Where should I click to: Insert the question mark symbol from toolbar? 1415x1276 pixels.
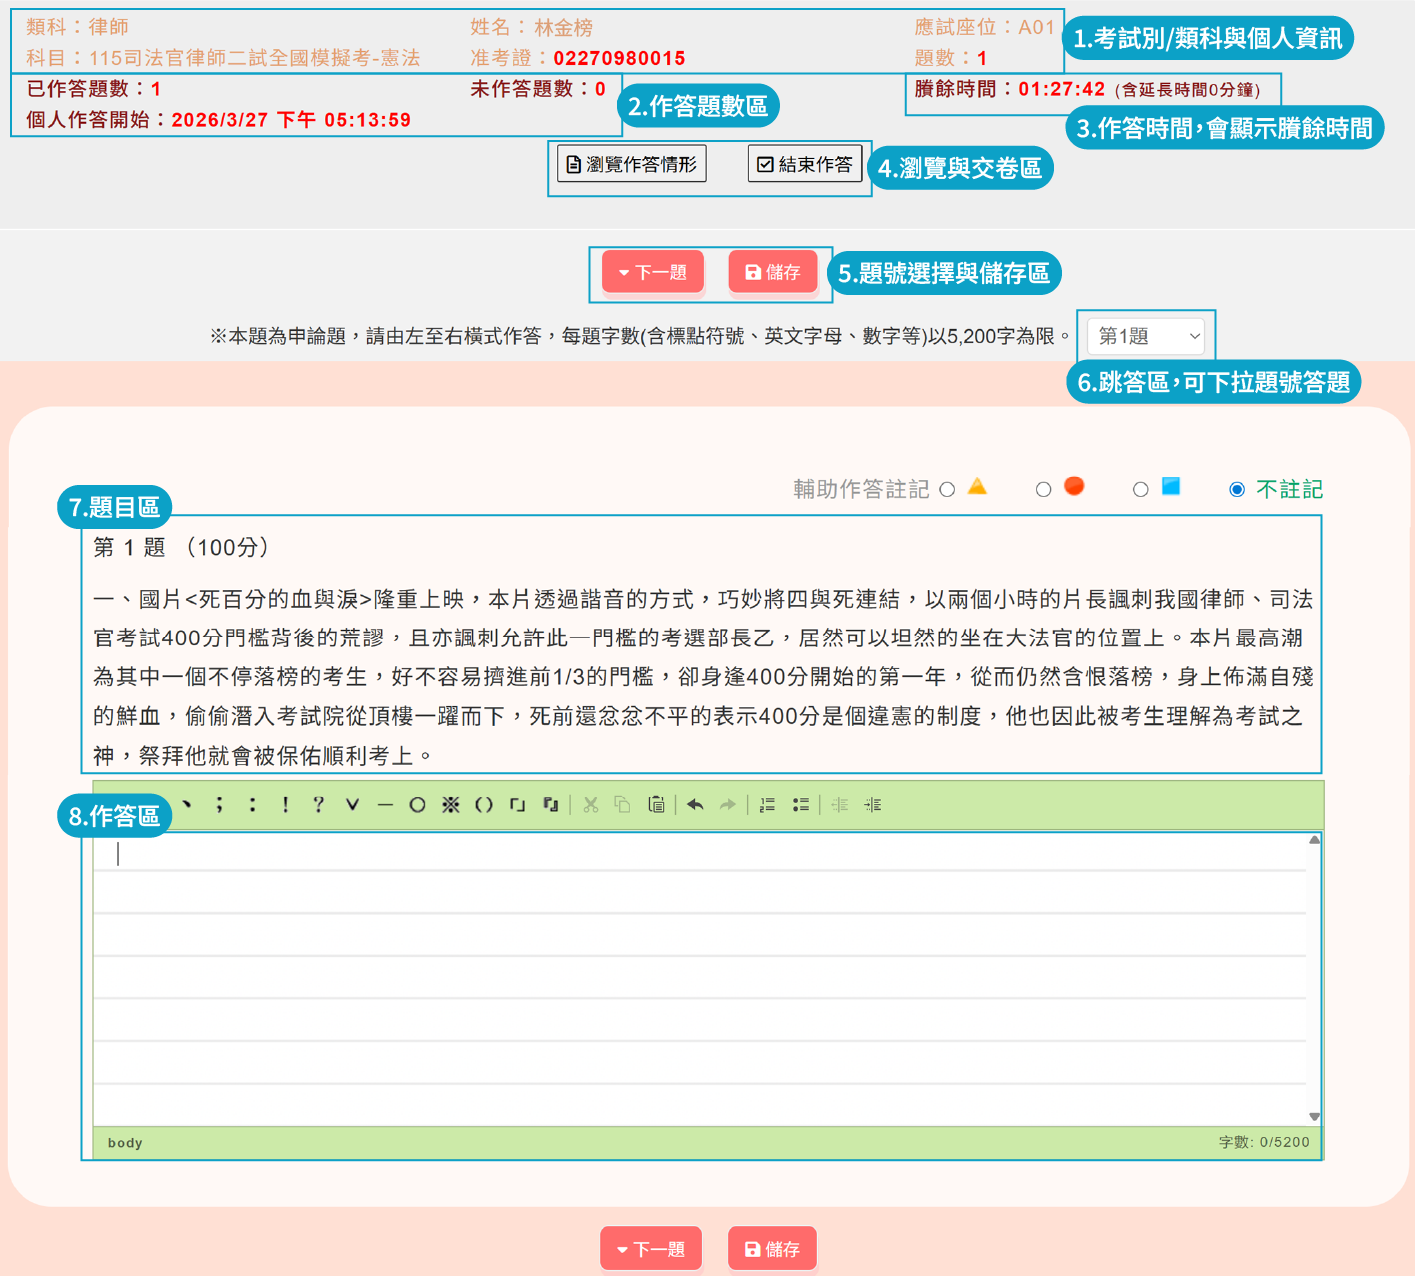coord(318,805)
